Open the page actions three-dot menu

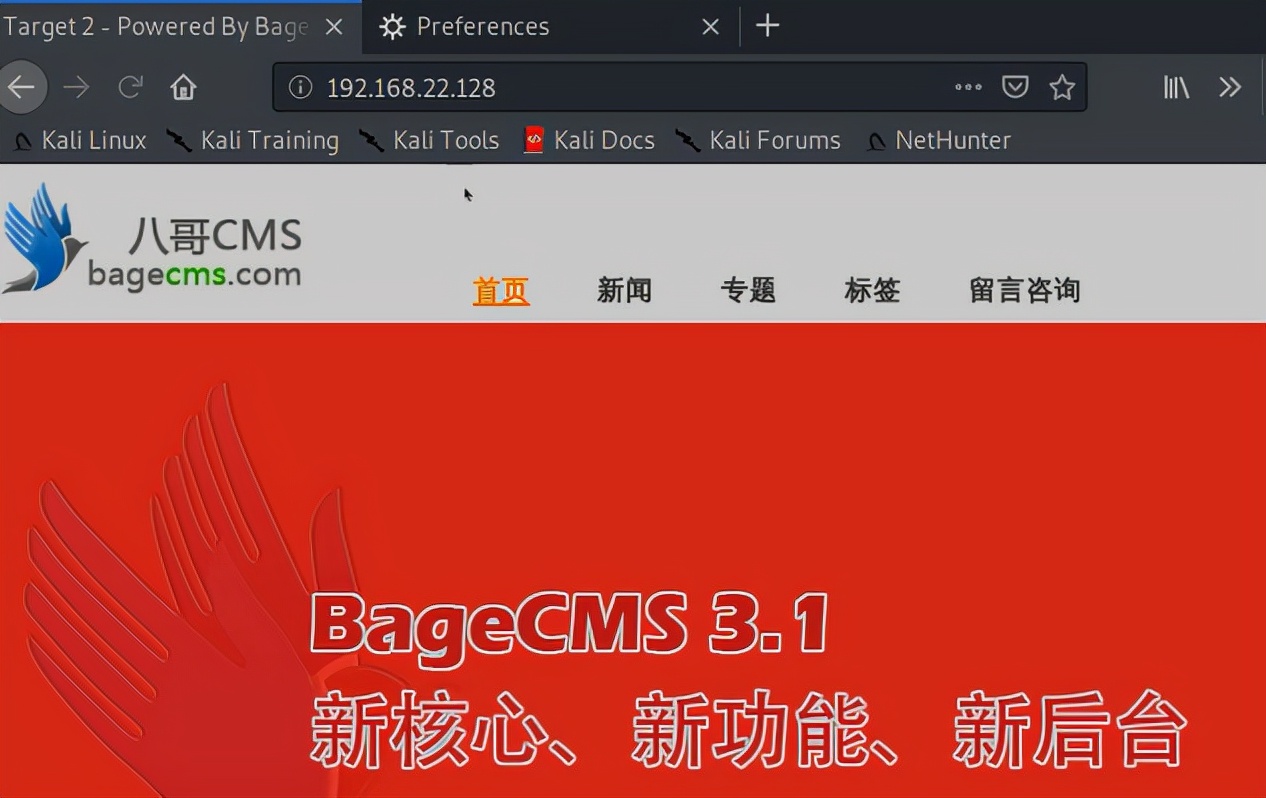click(x=967, y=87)
